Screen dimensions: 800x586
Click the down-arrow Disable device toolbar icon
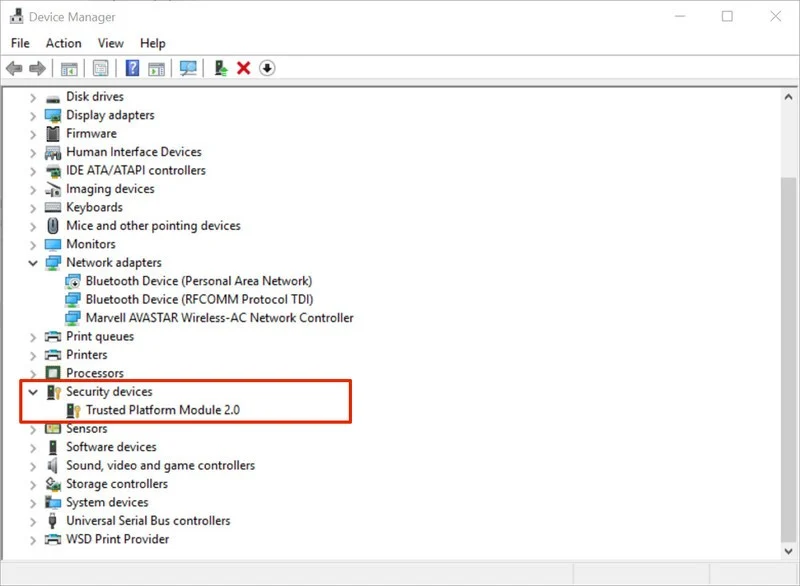tap(266, 69)
